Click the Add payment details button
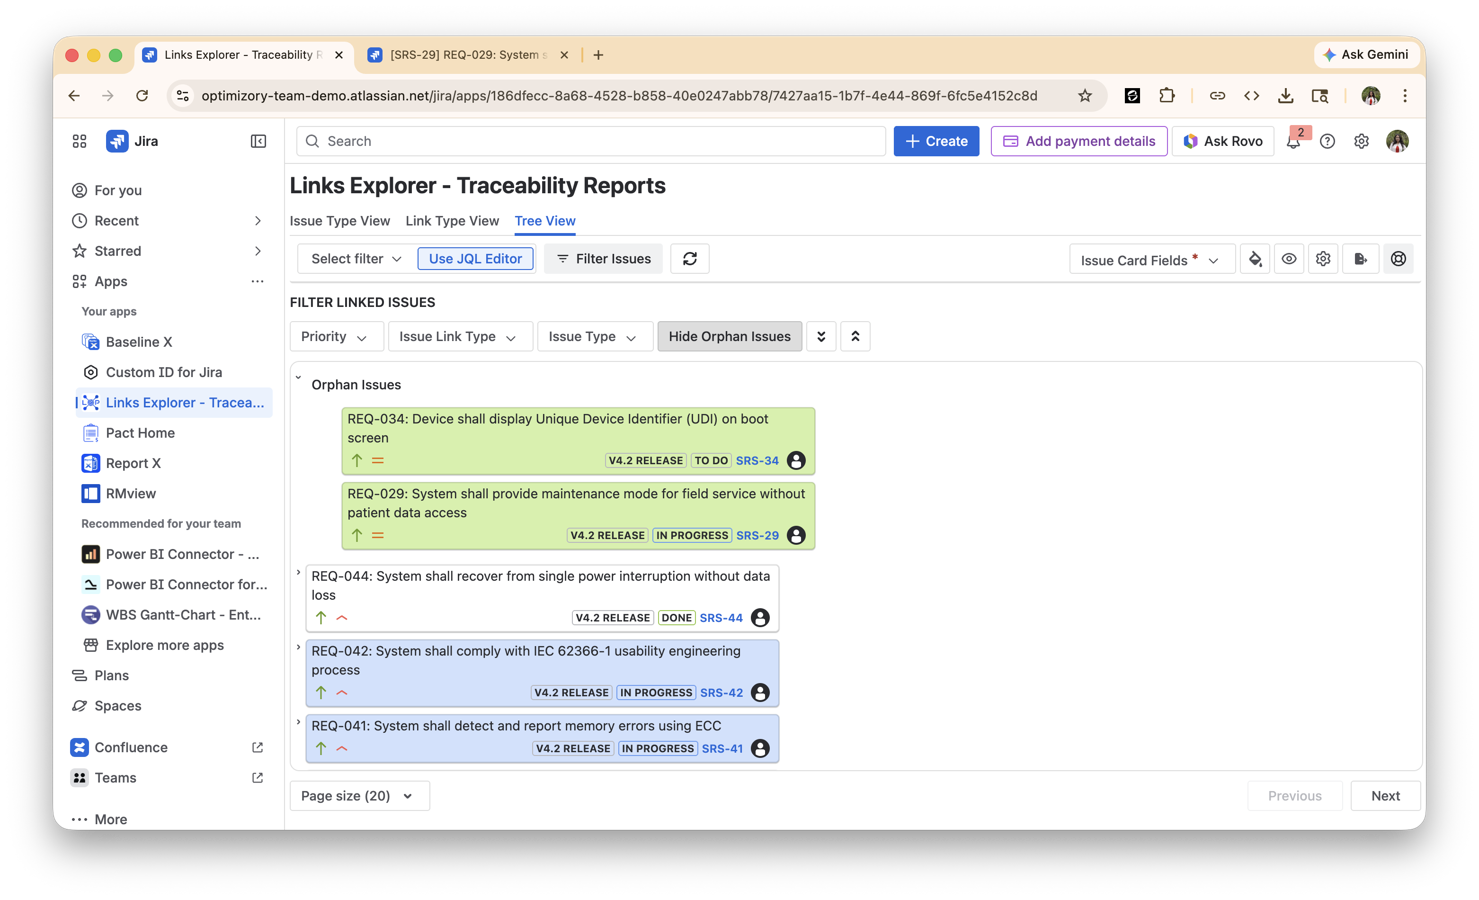 pos(1079,141)
